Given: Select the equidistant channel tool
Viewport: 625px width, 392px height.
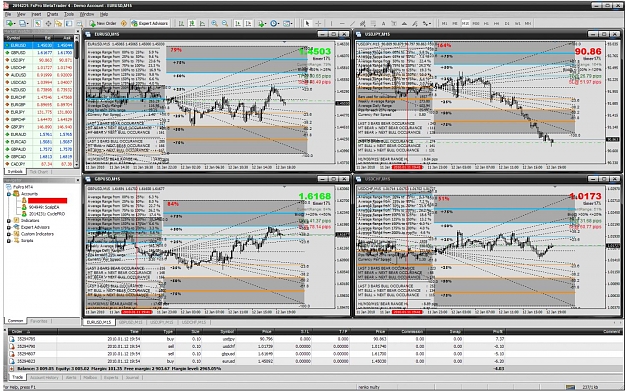Looking at the screenshot, I should 362,24.
